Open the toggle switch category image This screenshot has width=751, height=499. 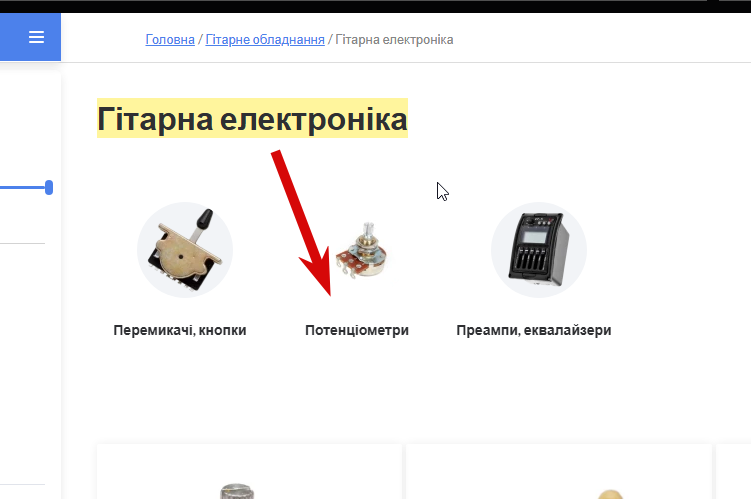coord(185,250)
